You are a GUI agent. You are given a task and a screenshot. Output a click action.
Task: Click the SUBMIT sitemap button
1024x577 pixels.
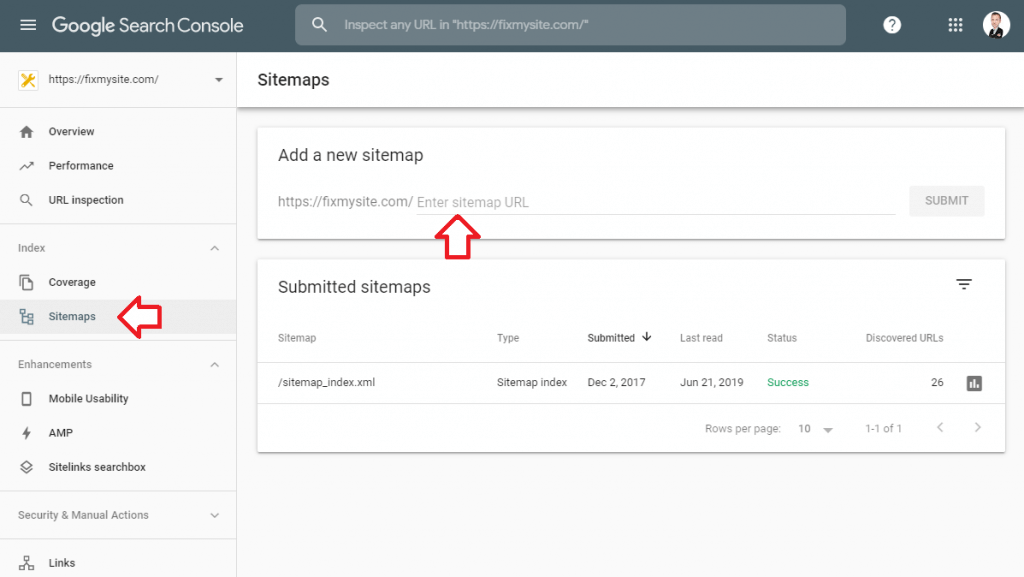[x=946, y=201]
